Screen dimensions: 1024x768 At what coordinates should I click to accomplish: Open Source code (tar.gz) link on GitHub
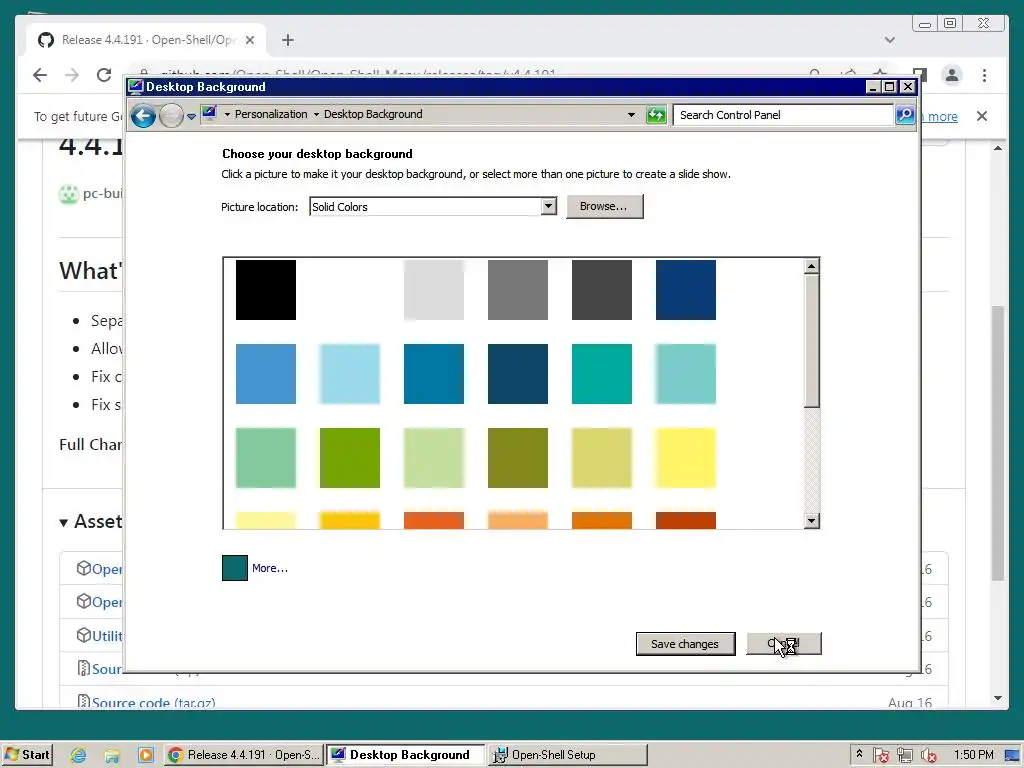(153, 703)
